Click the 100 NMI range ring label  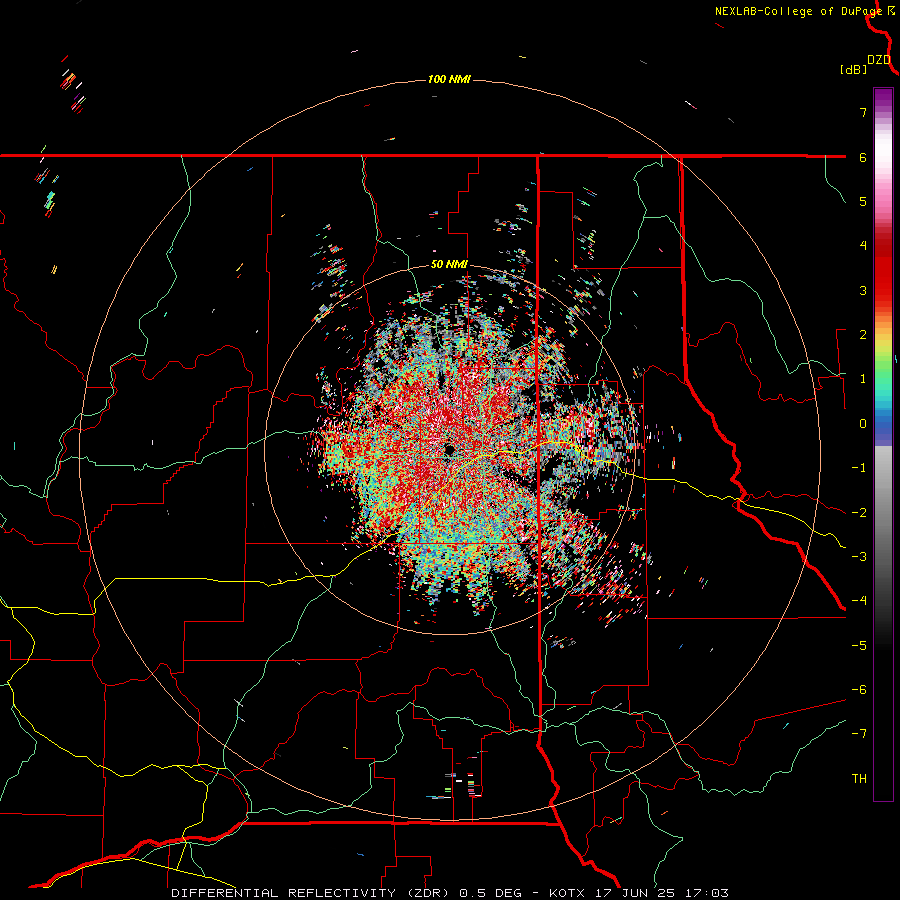(449, 79)
